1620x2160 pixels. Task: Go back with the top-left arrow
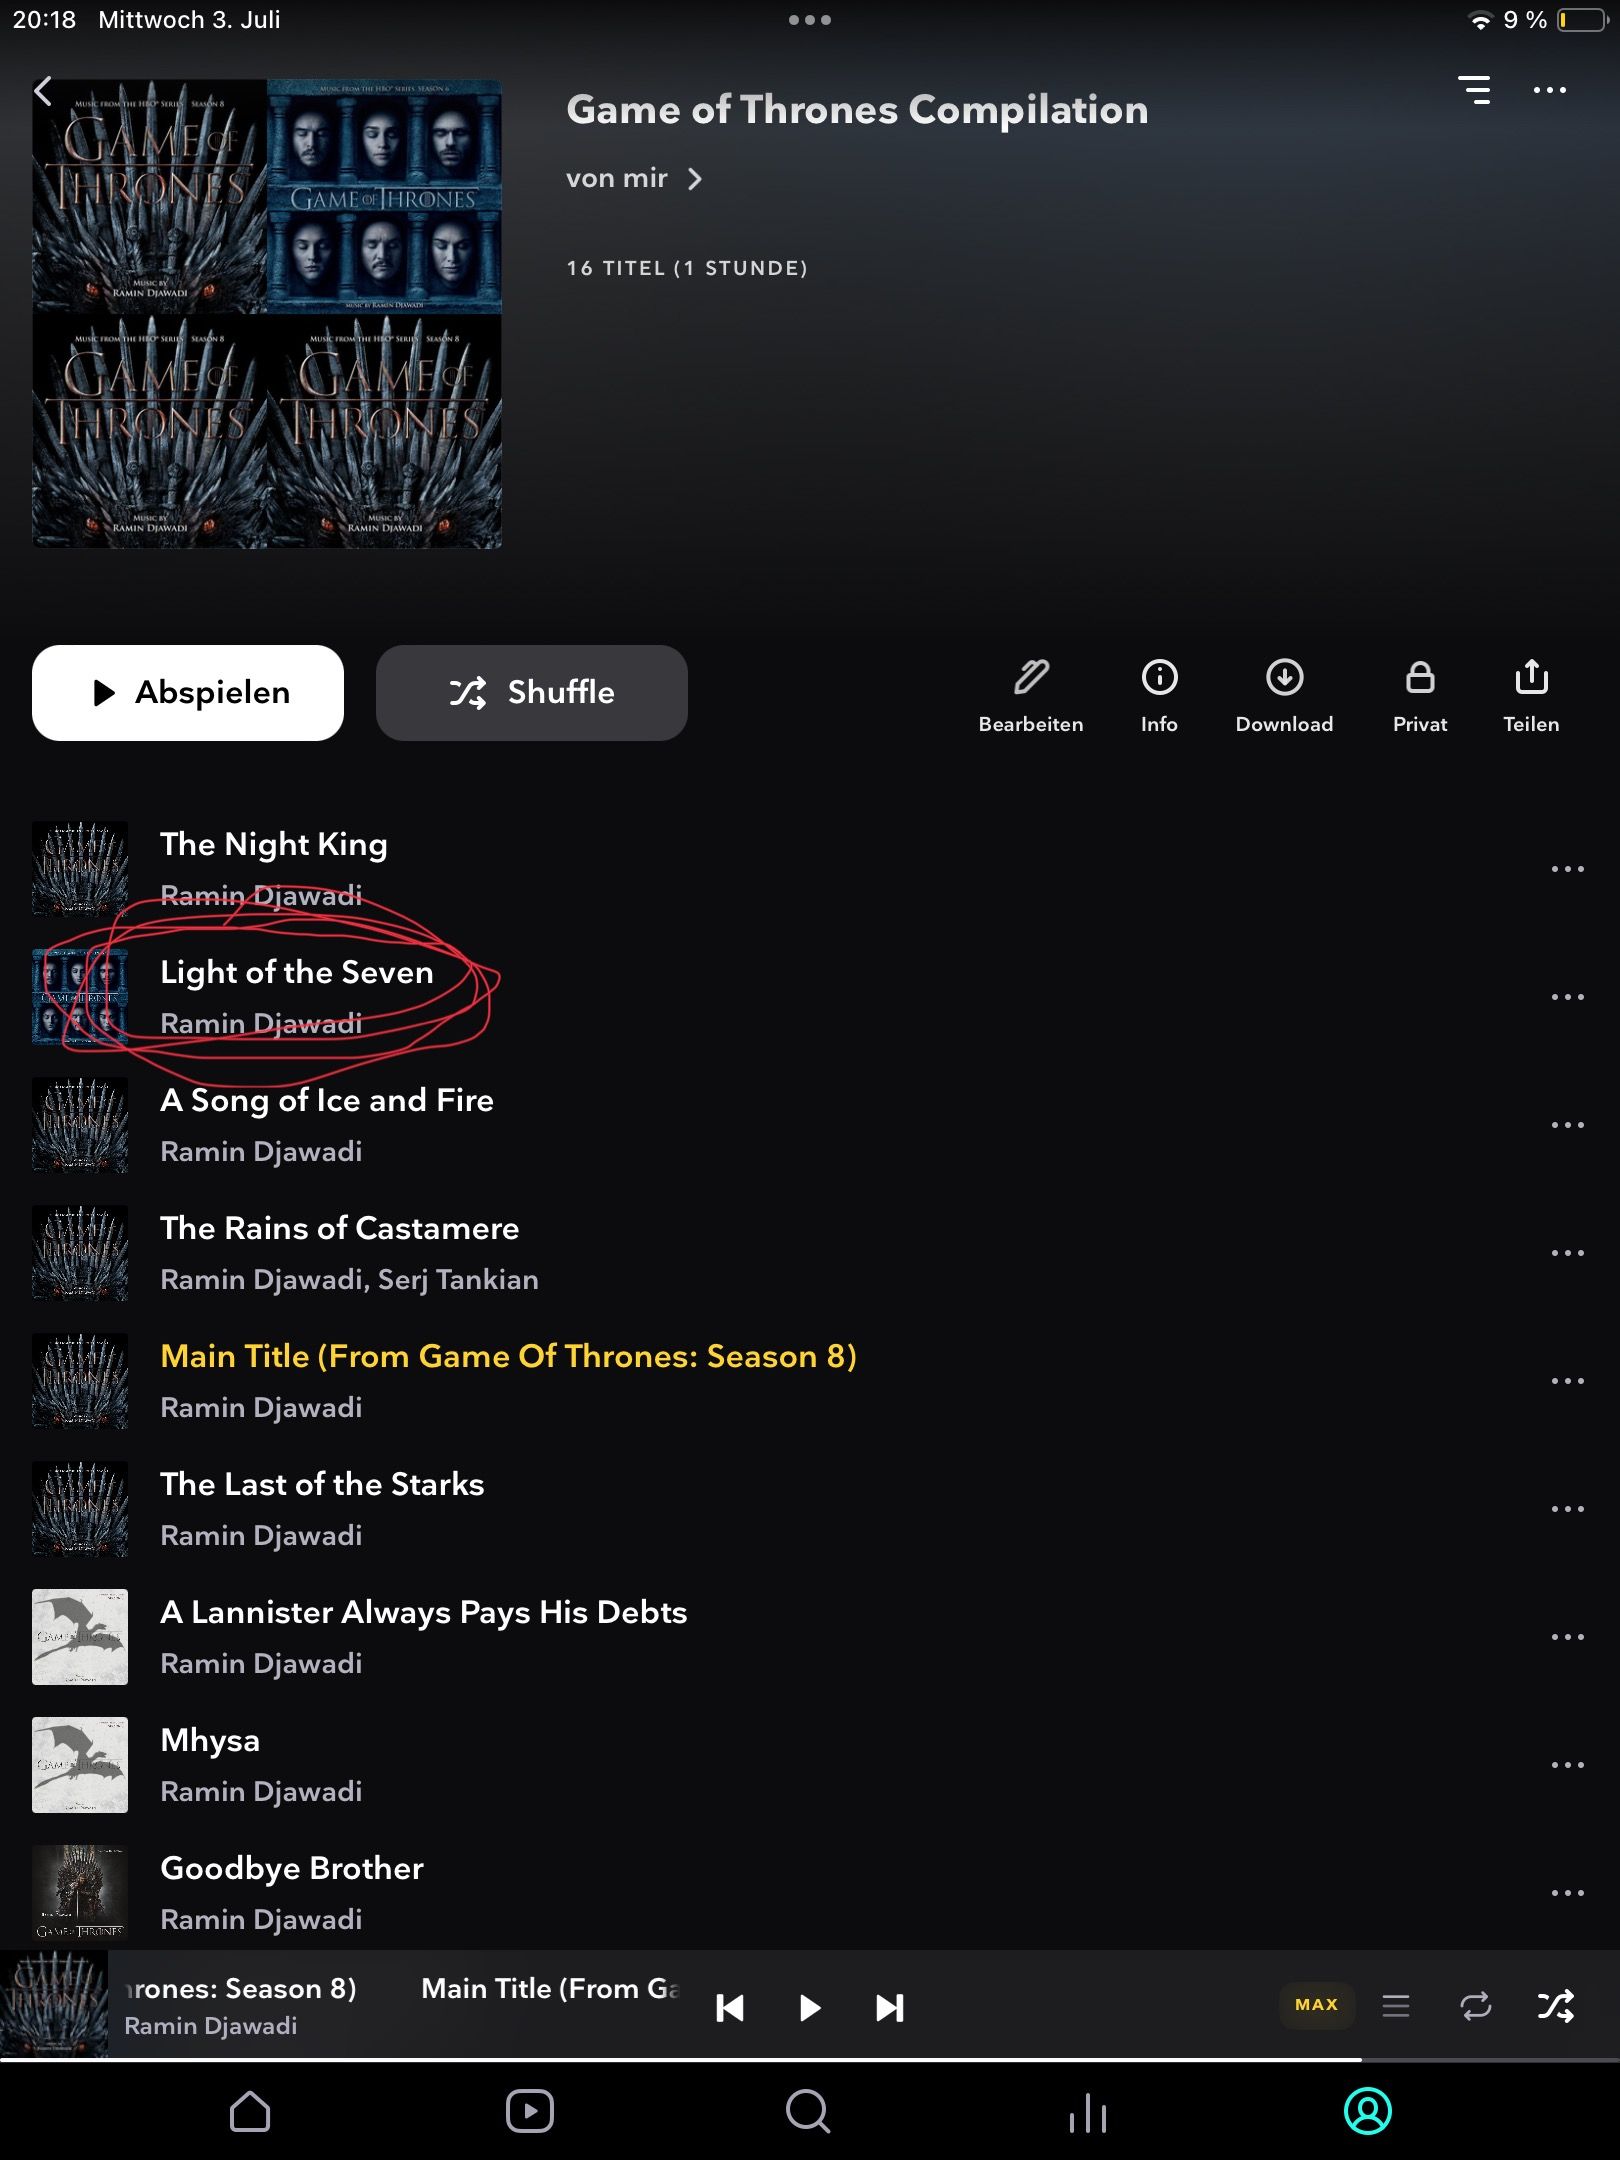tap(43, 91)
